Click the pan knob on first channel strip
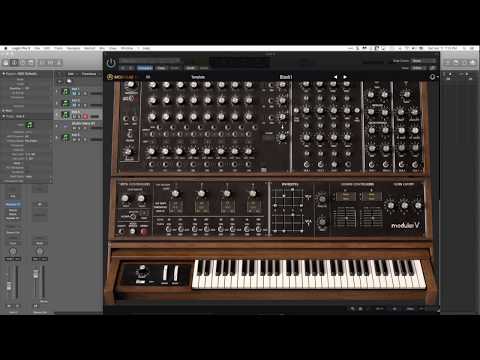 pos(13,251)
